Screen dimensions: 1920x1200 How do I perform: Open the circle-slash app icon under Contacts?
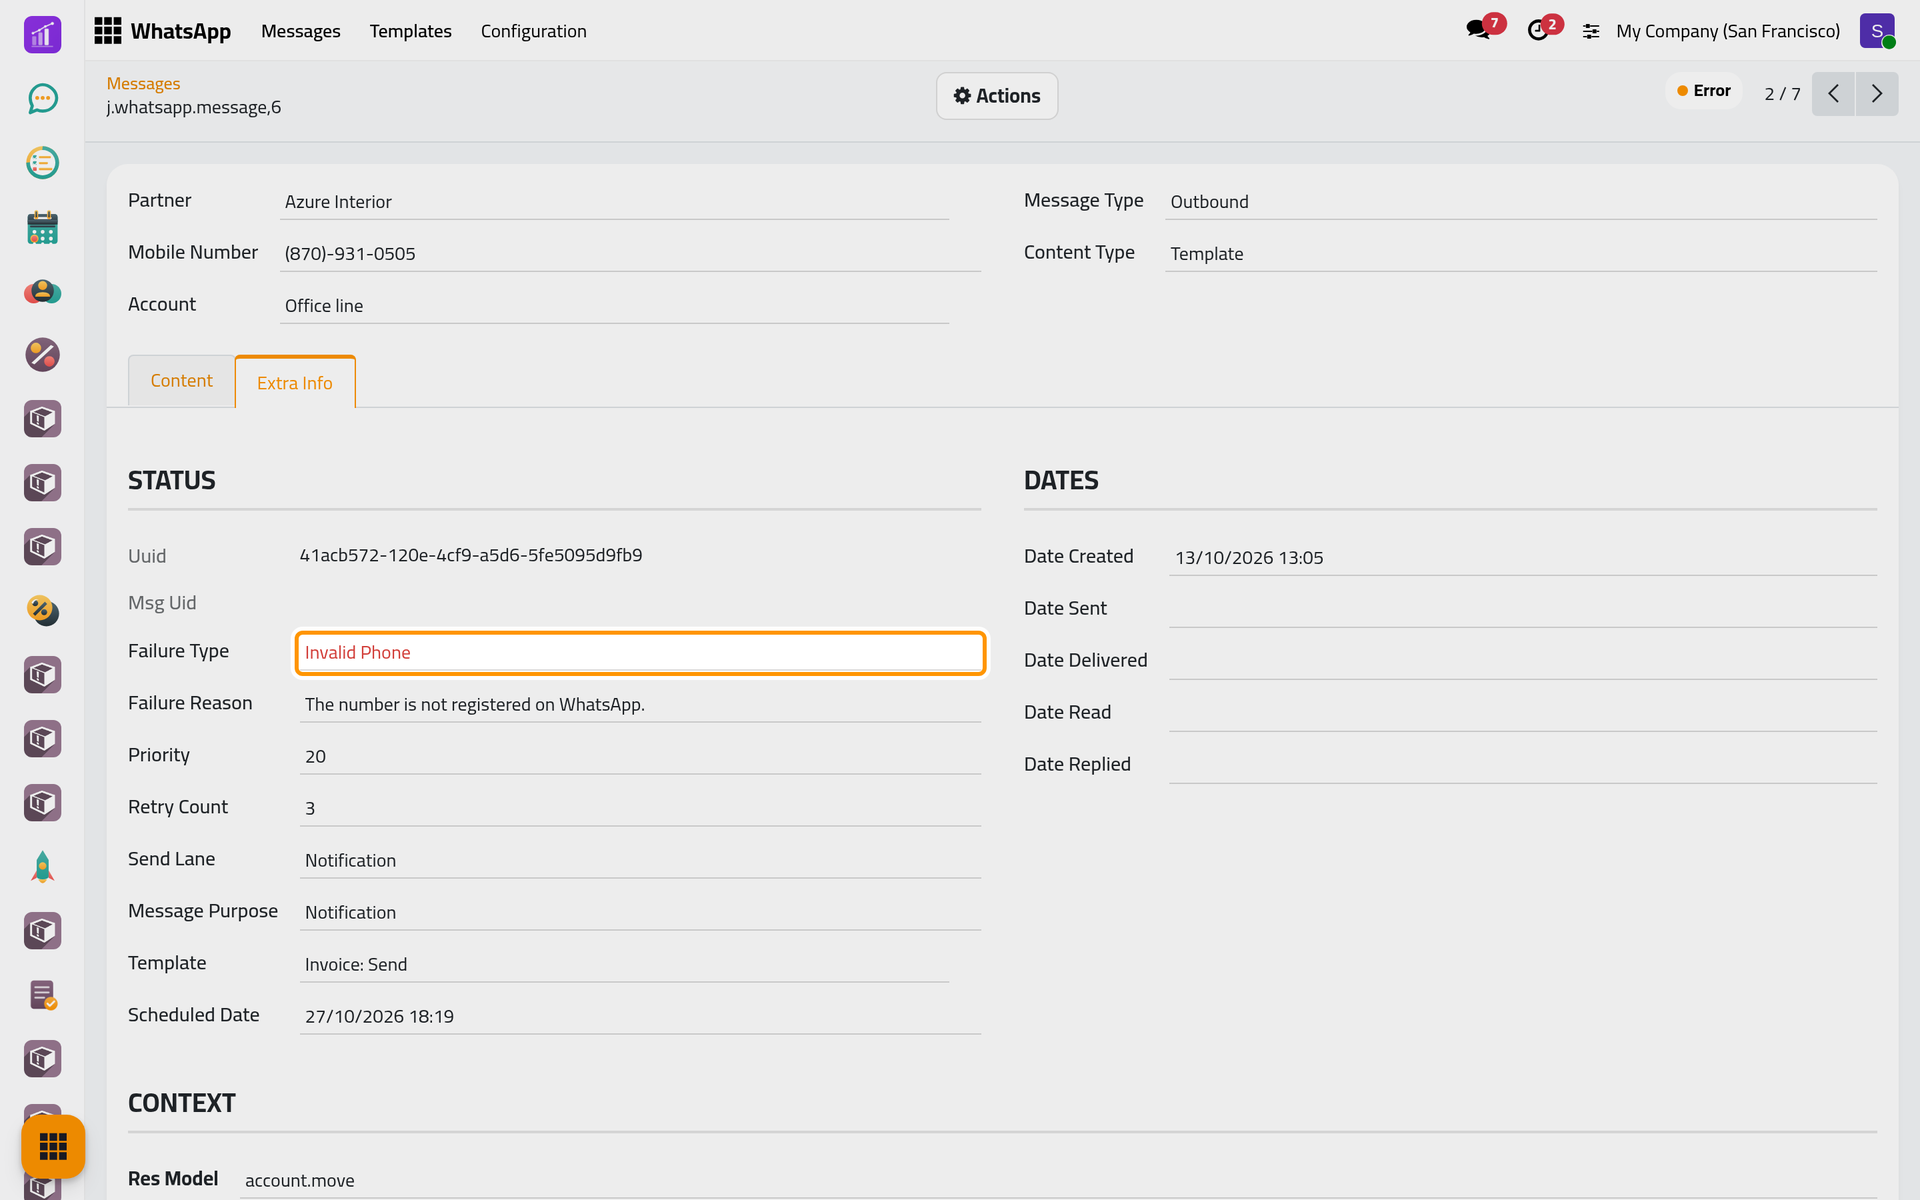(x=42, y=355)
